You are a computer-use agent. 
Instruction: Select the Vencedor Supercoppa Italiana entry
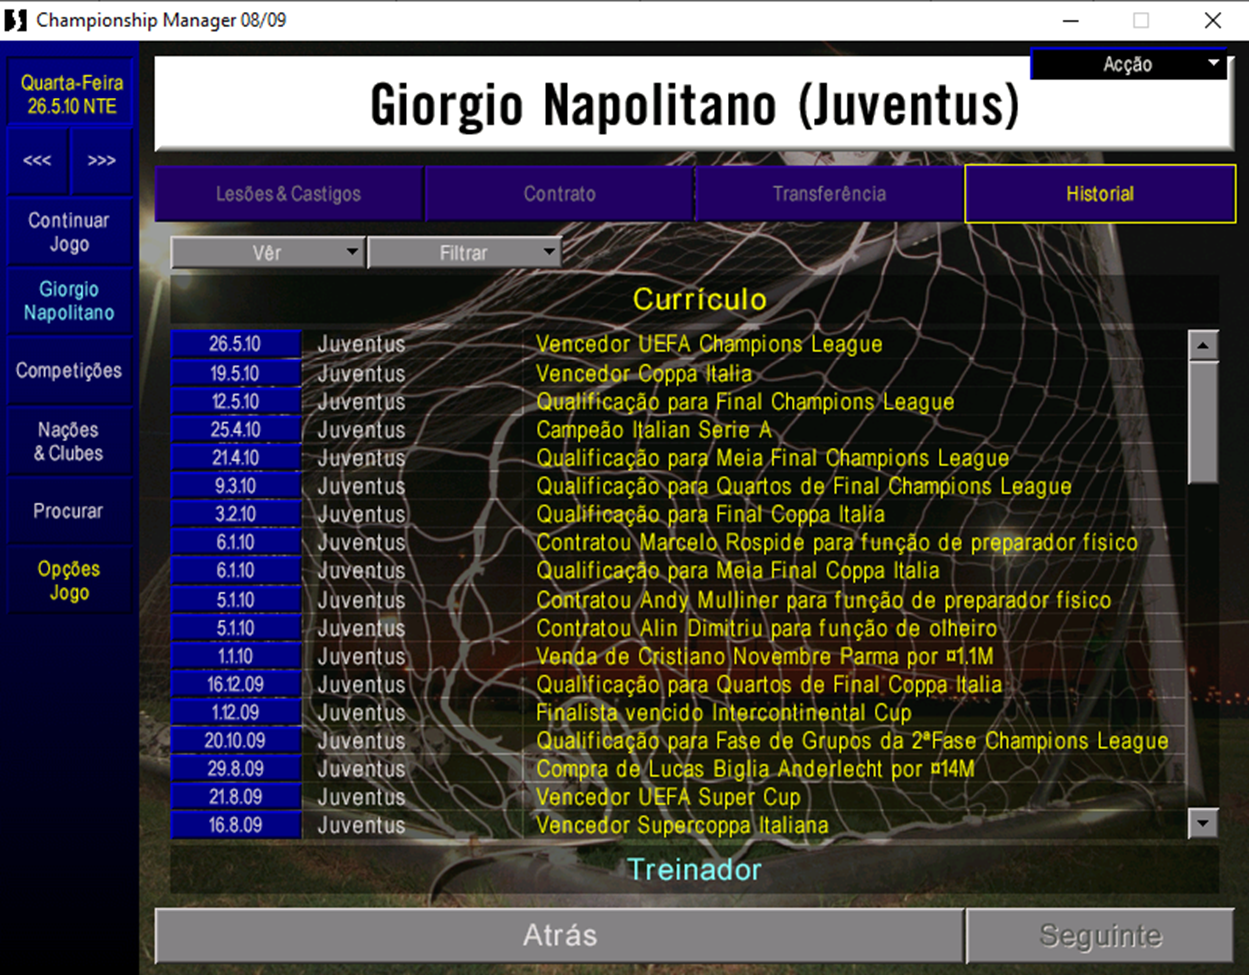point(682,825)
